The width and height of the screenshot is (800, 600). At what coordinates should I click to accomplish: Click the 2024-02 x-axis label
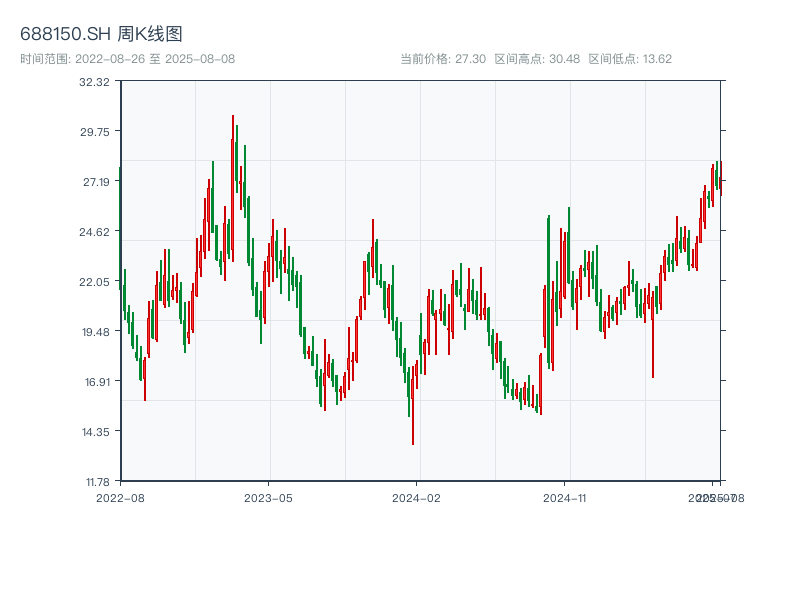pos(416,498)
